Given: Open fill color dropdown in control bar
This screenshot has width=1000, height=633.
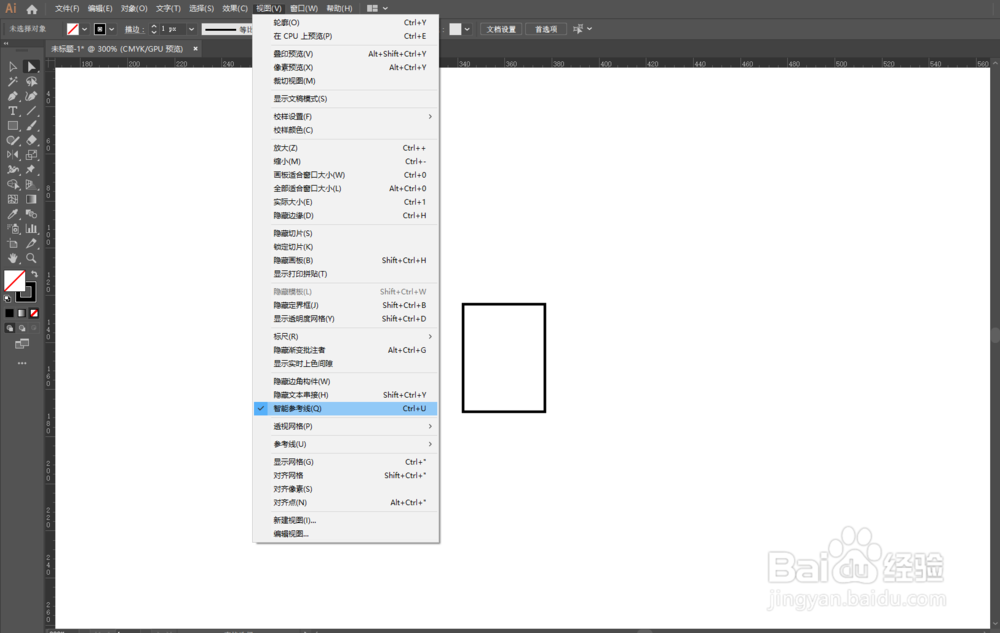Looking at the screenshot, I should tap(84, 29).
